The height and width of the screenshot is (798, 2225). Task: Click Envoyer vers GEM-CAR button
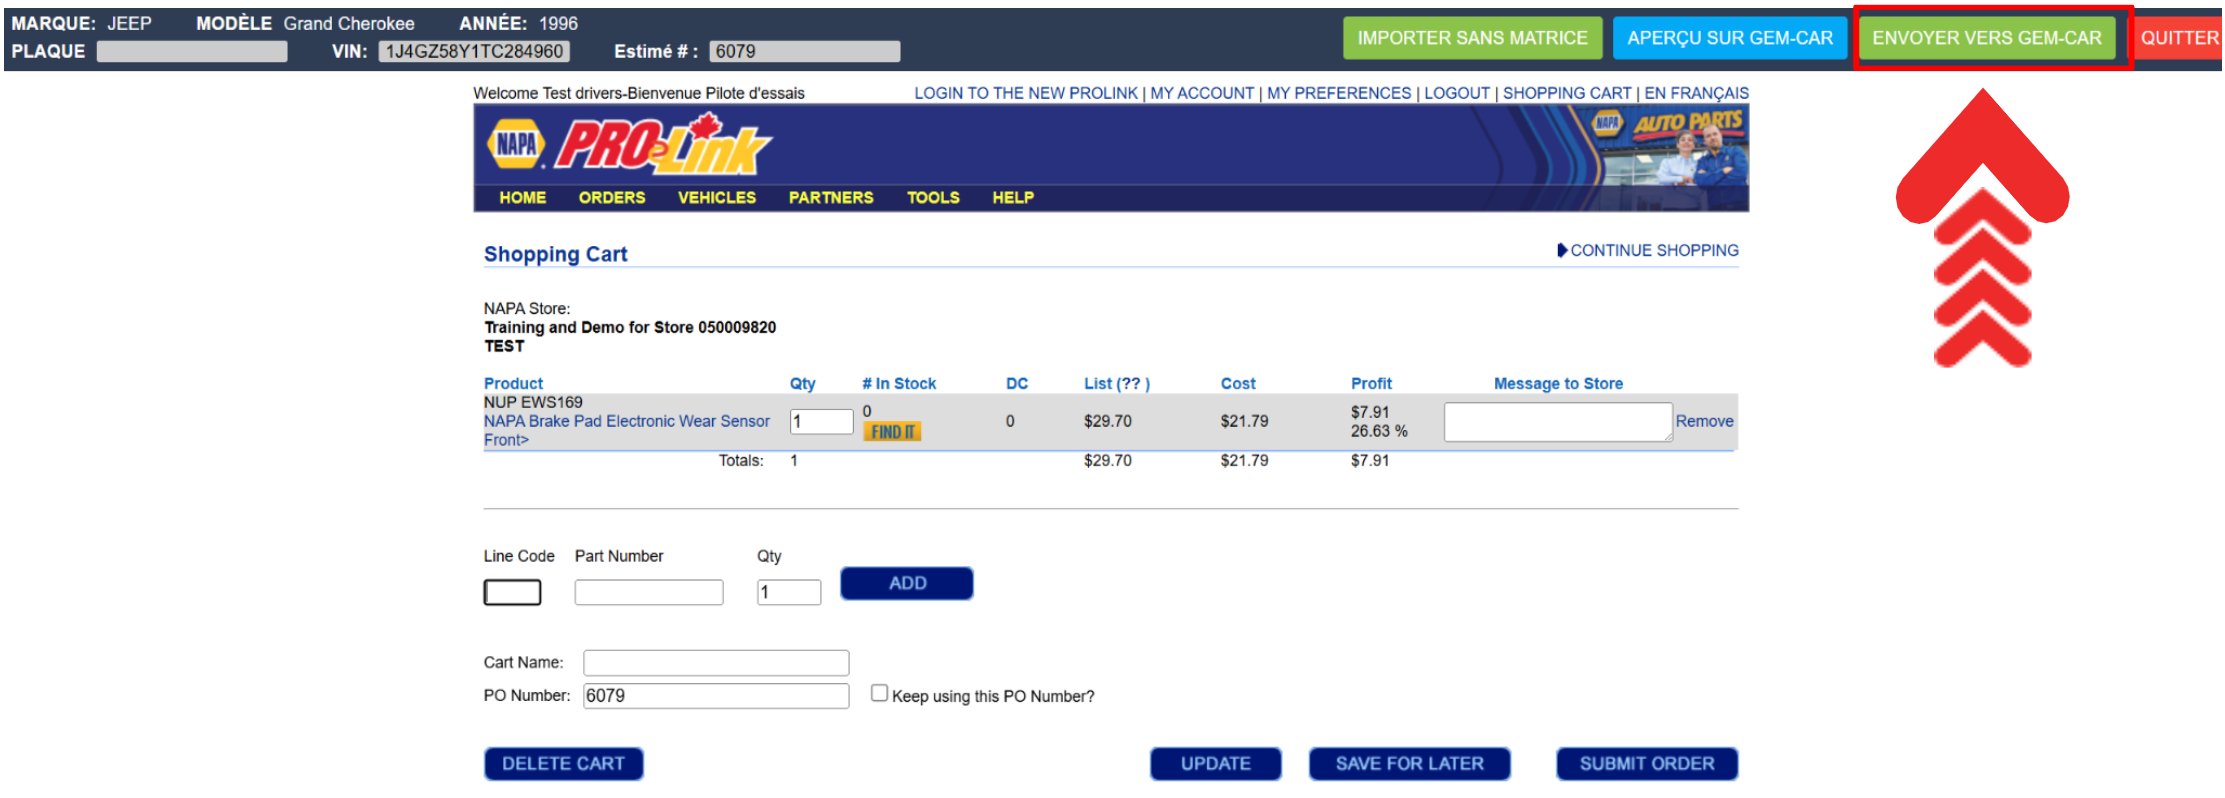coord(1986,38)
